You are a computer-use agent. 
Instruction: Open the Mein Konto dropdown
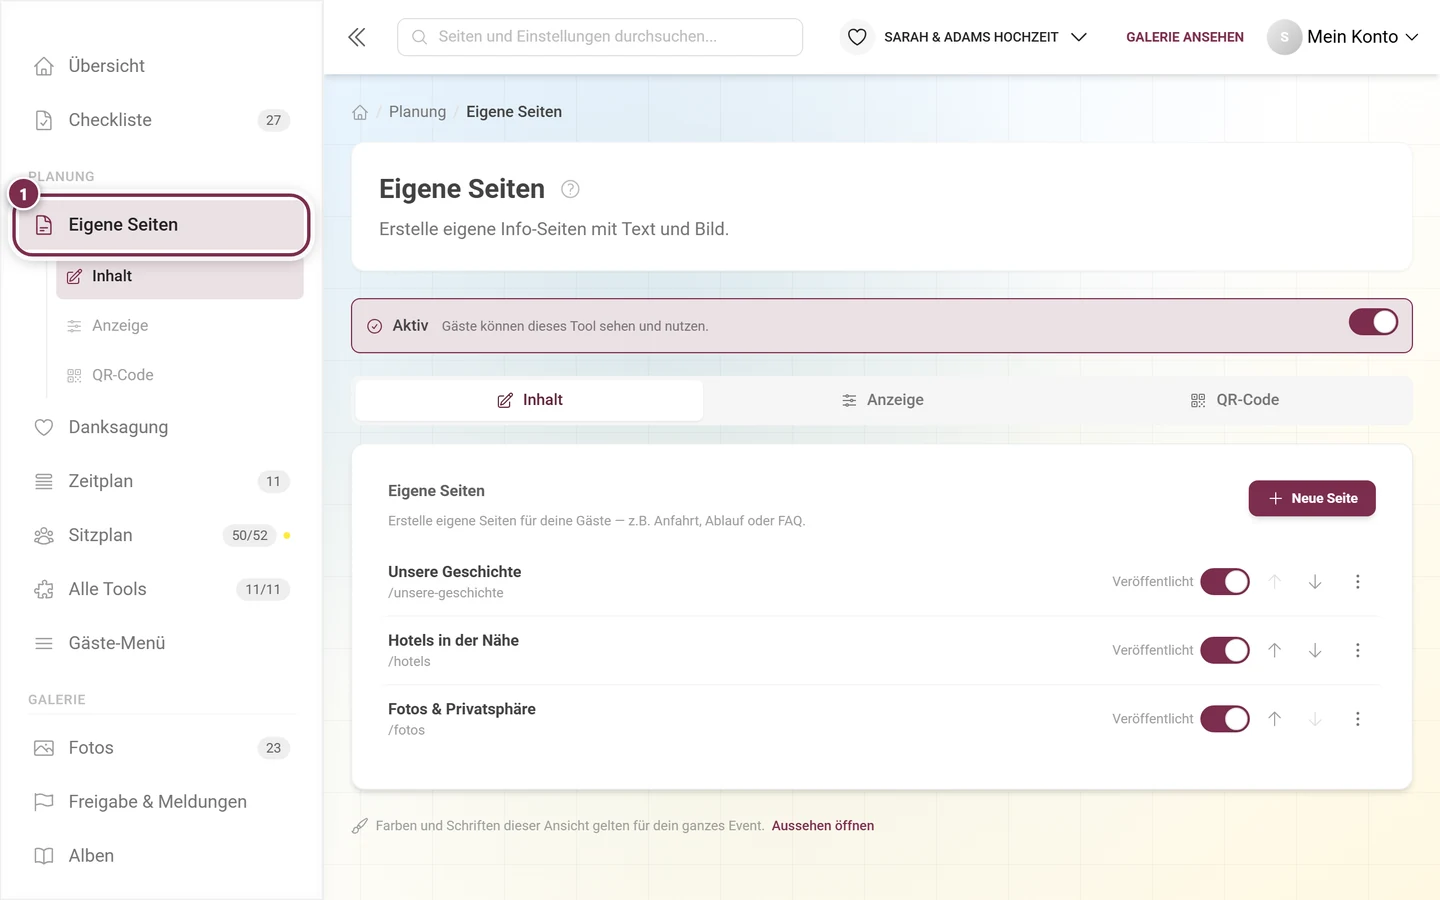tap(1343, 37)
